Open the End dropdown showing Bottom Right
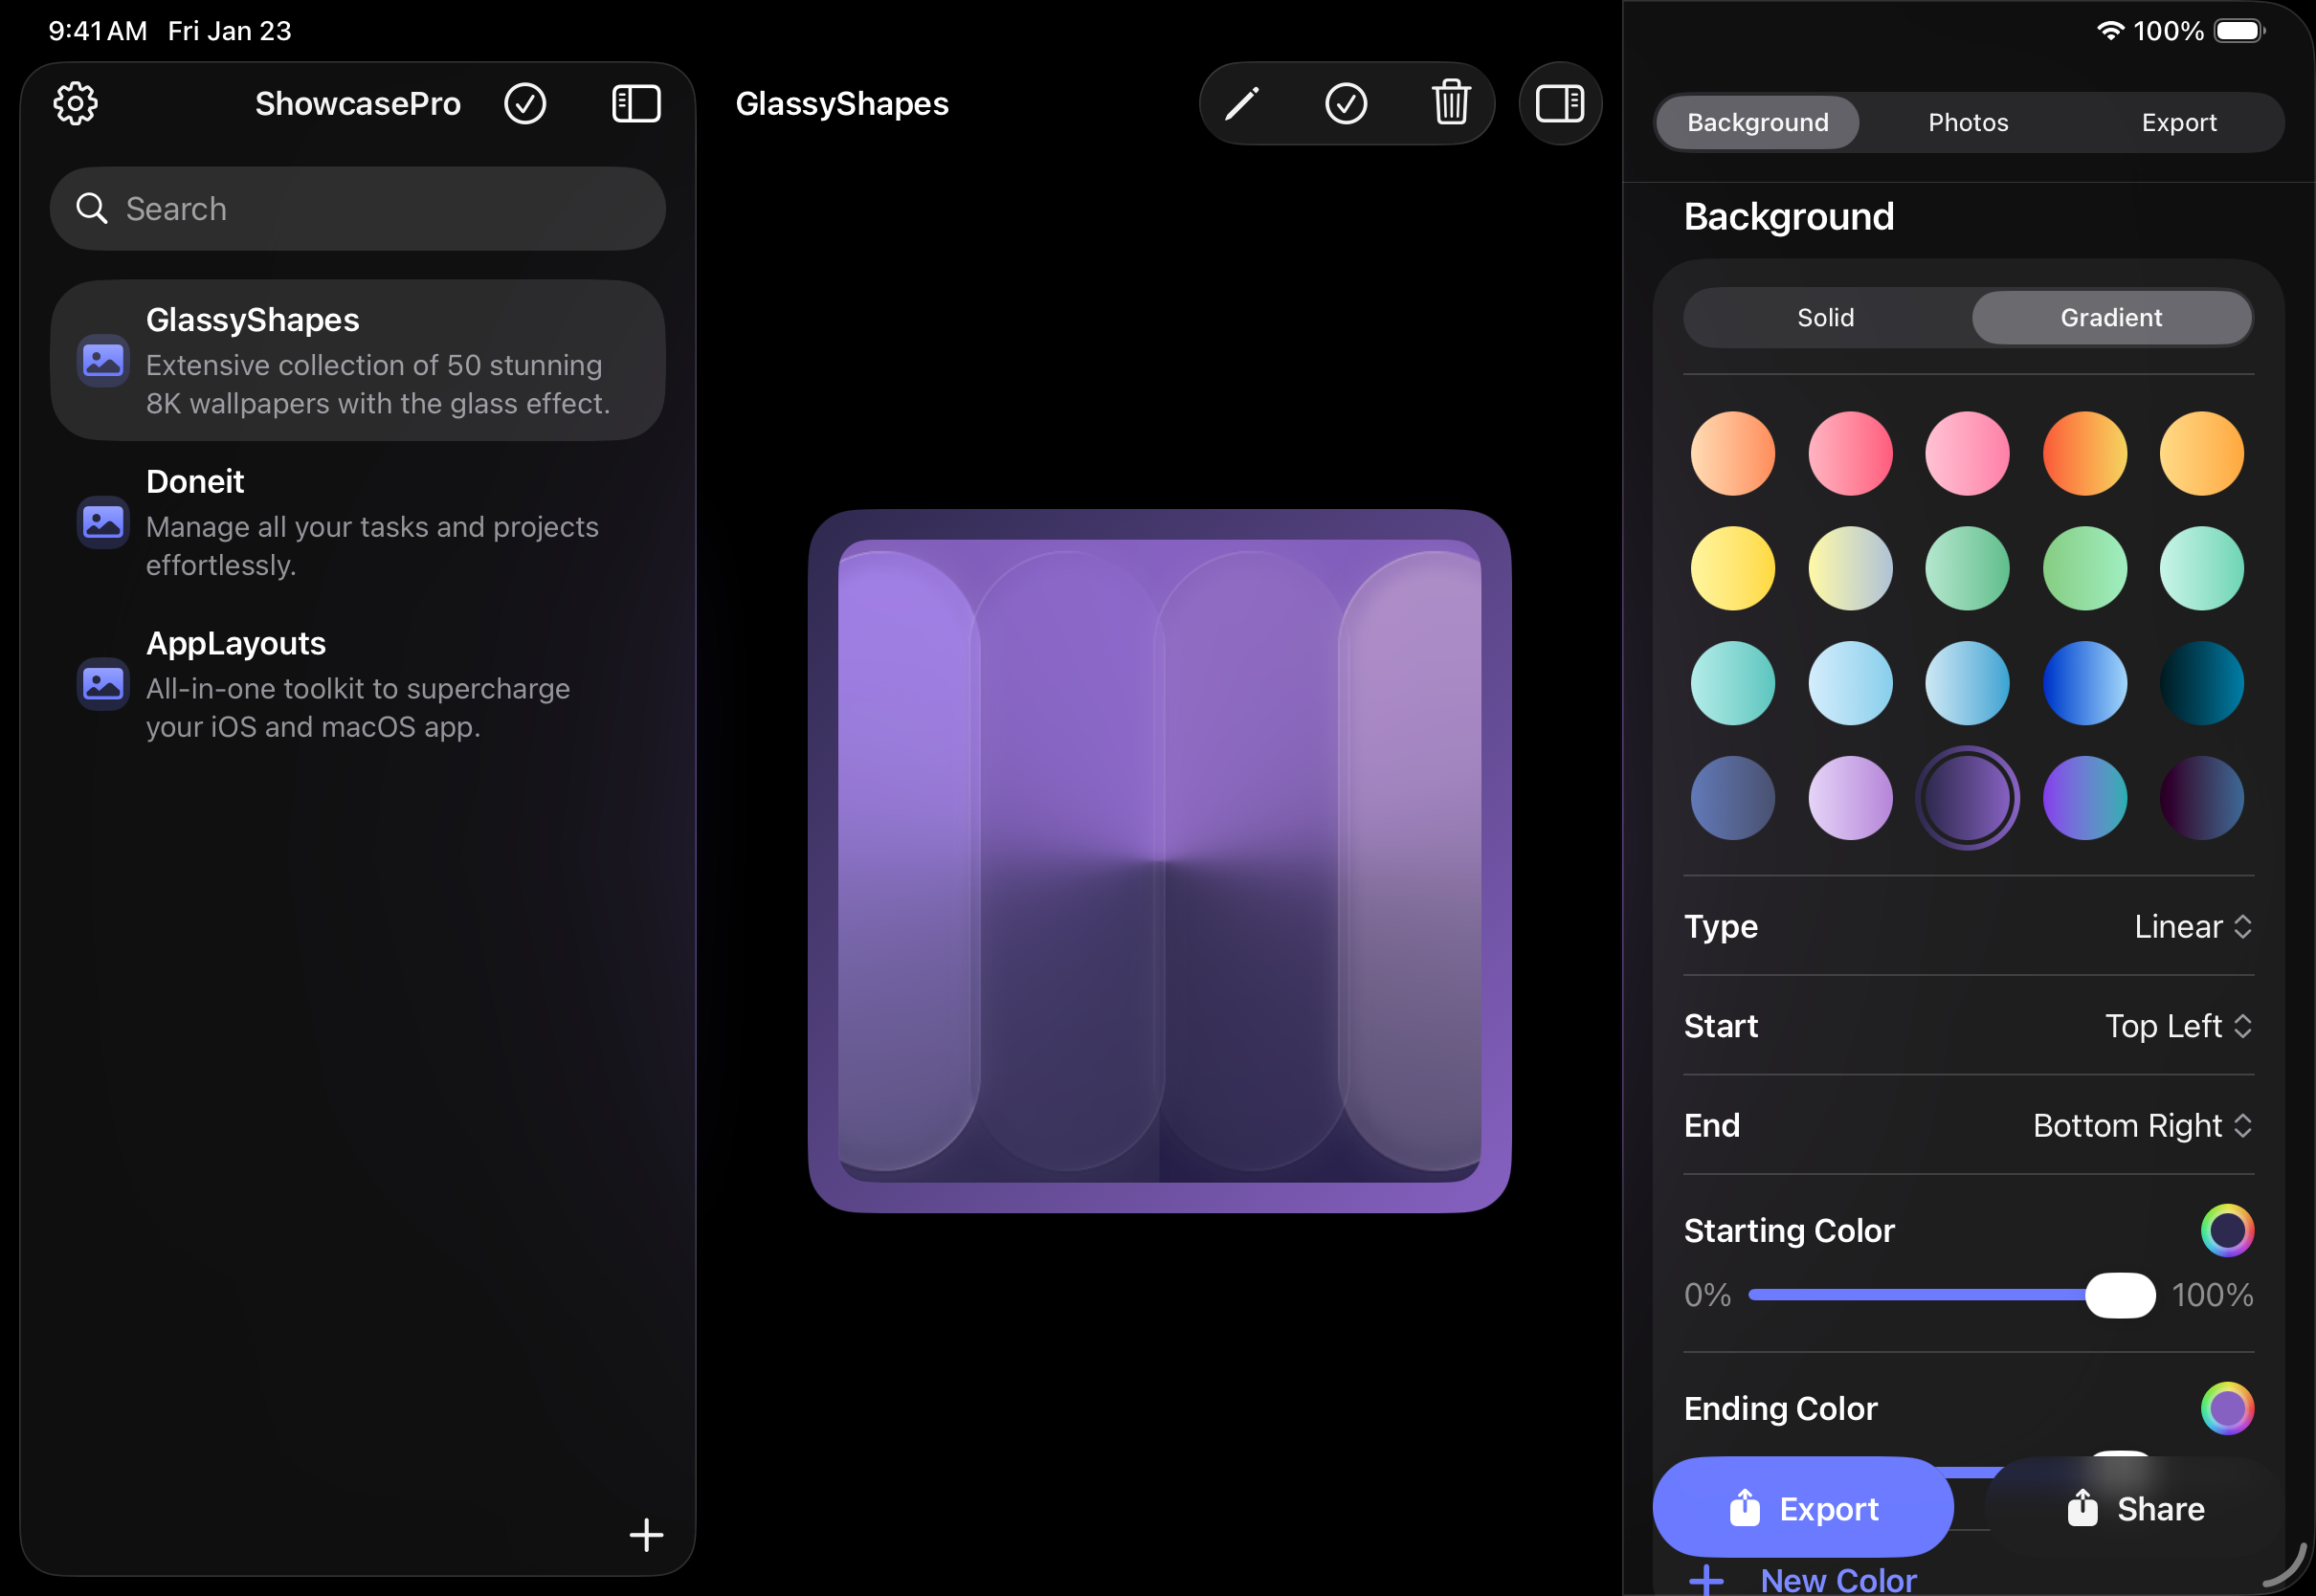 (2142, 1126)
